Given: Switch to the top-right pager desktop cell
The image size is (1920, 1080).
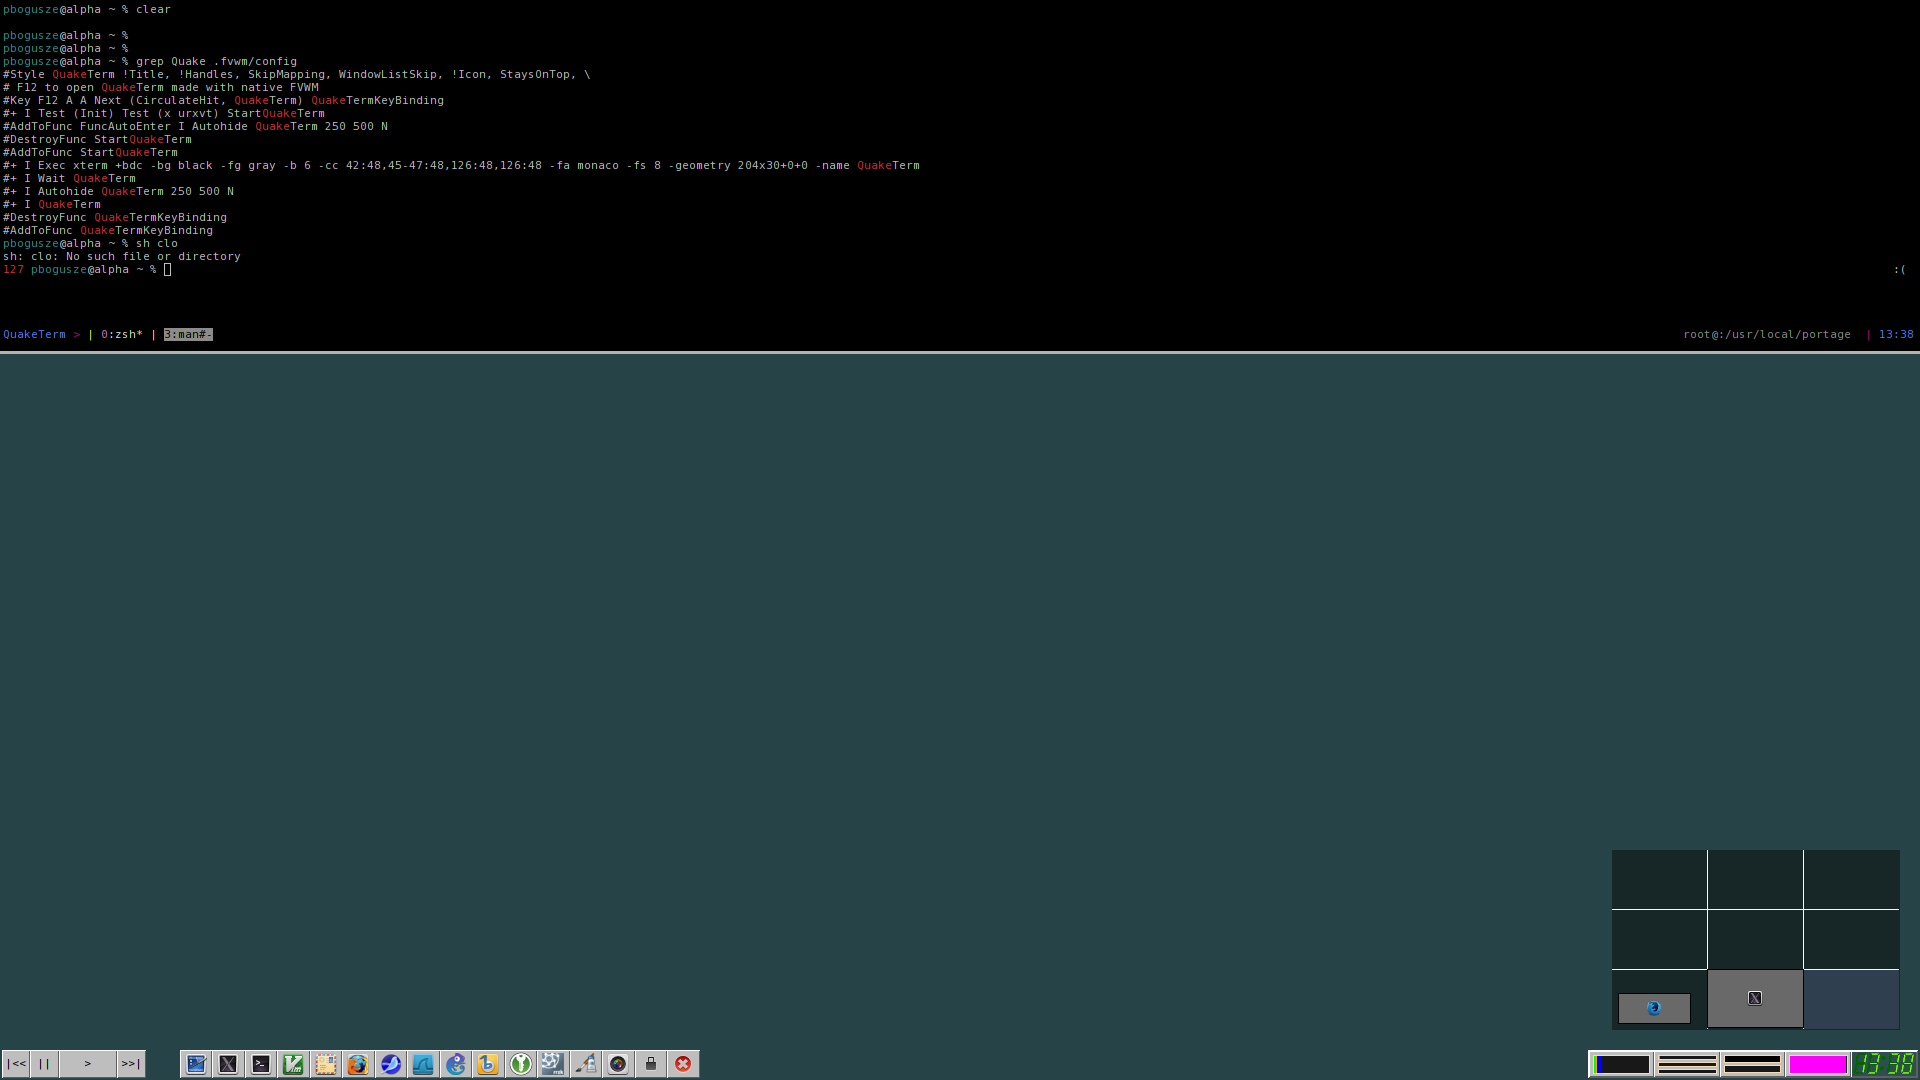Looking at the screenshot, I should pyautogui.click(x=1851, y=879).
